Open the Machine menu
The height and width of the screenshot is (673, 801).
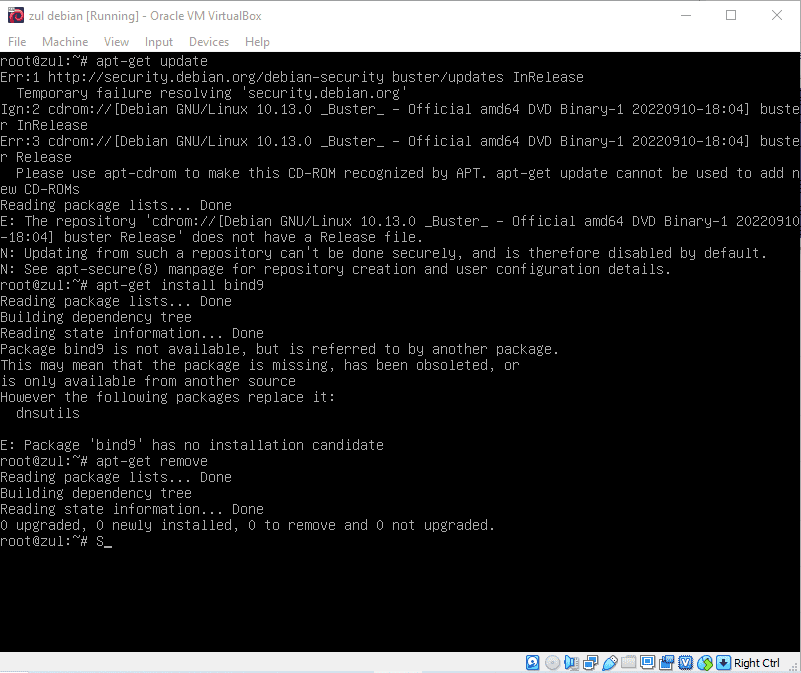(x=65, y=42)
